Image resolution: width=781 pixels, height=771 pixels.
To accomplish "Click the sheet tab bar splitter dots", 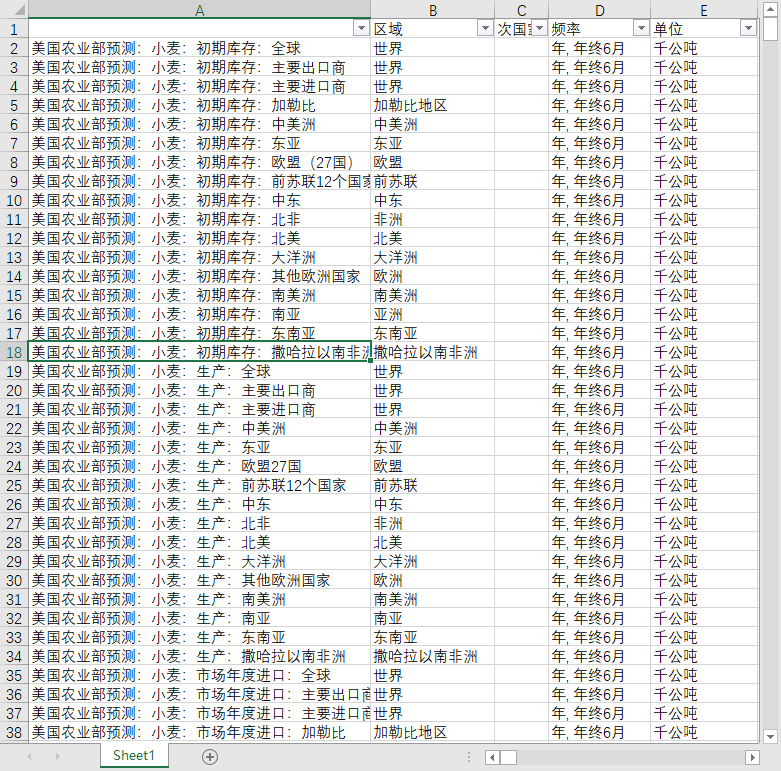I will pos(469,757).
